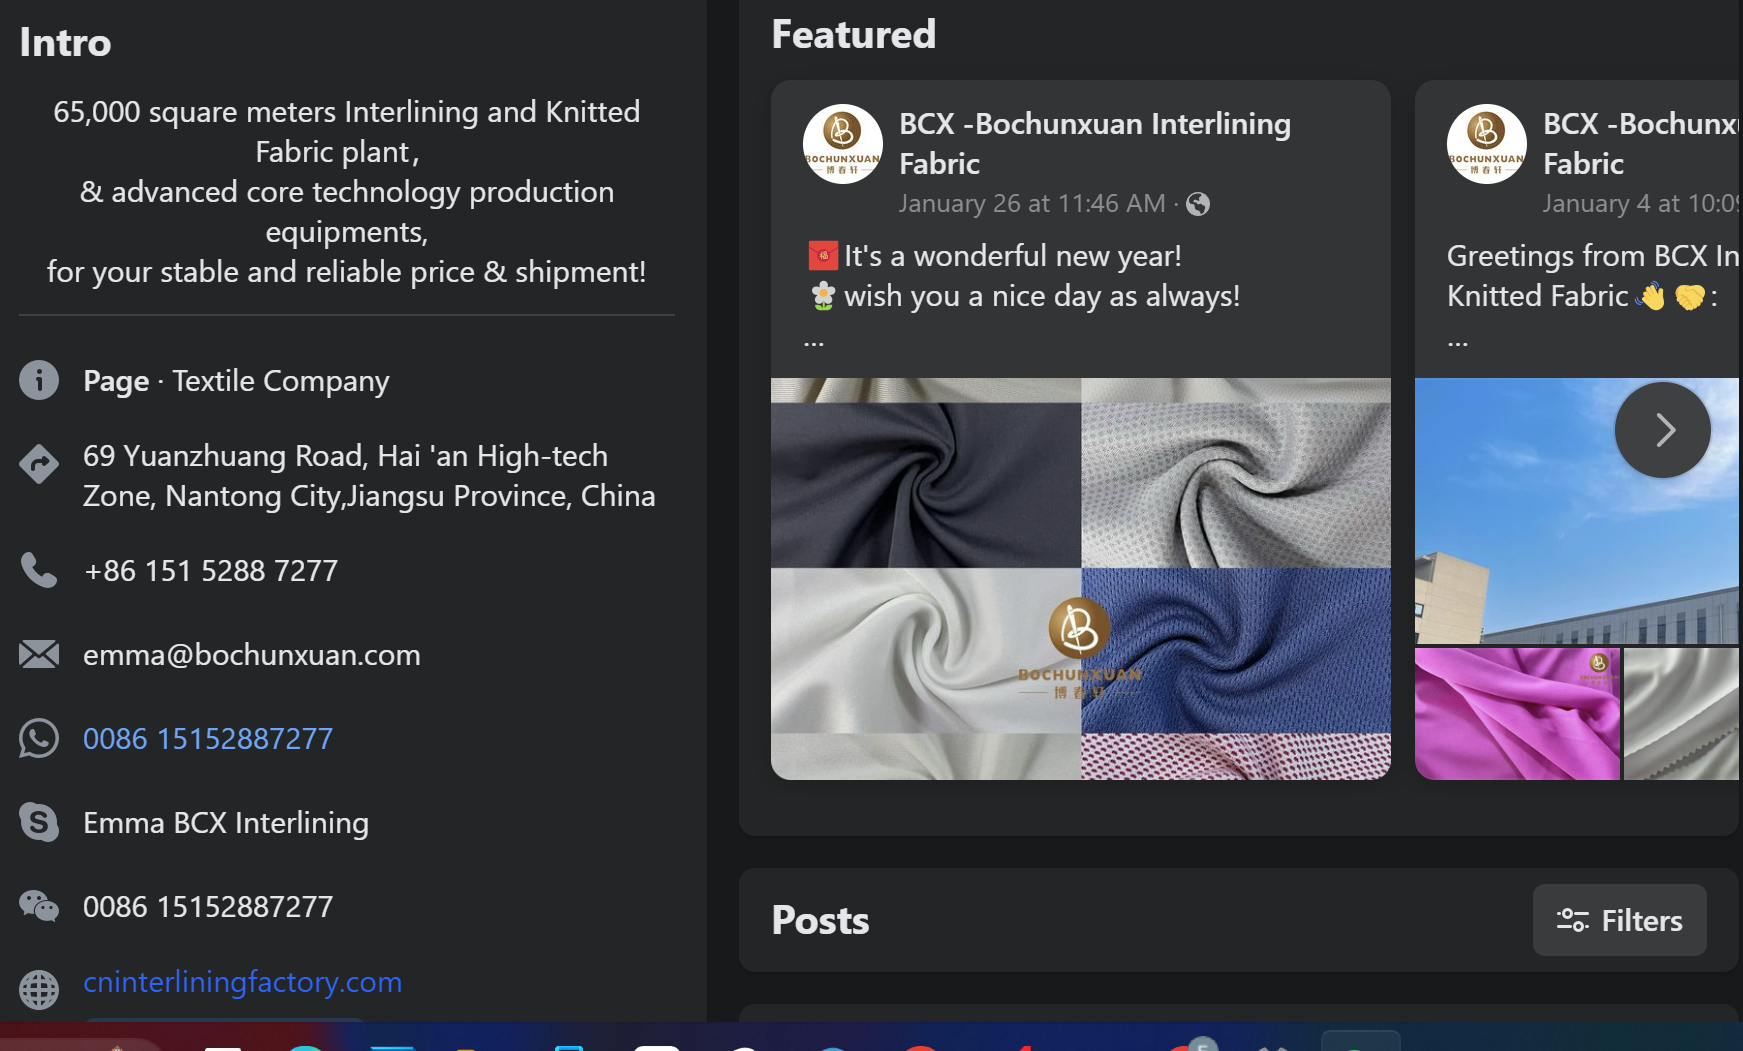Click email emma@bochunxuan.com

tap(252, 655)
